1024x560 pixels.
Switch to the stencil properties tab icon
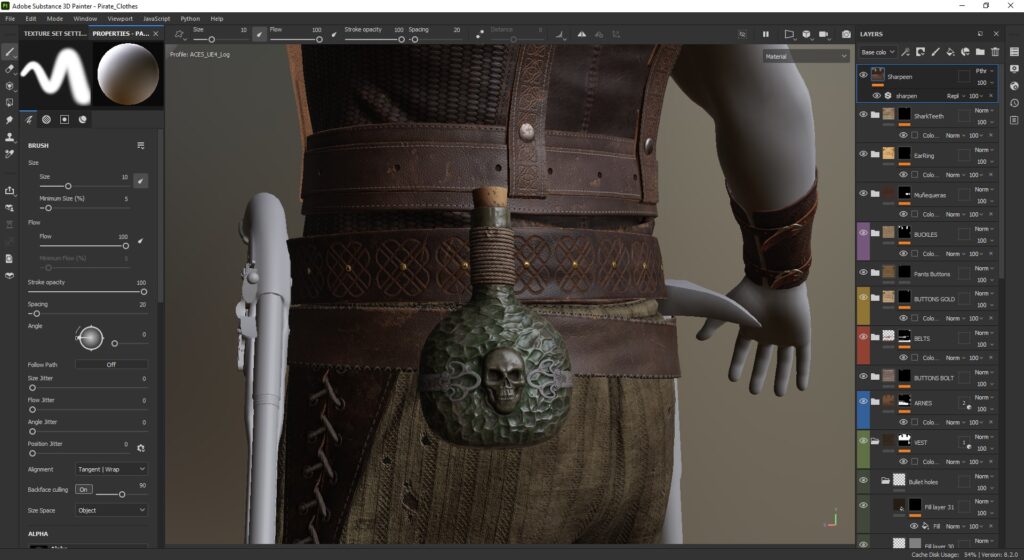click(64, 119)
